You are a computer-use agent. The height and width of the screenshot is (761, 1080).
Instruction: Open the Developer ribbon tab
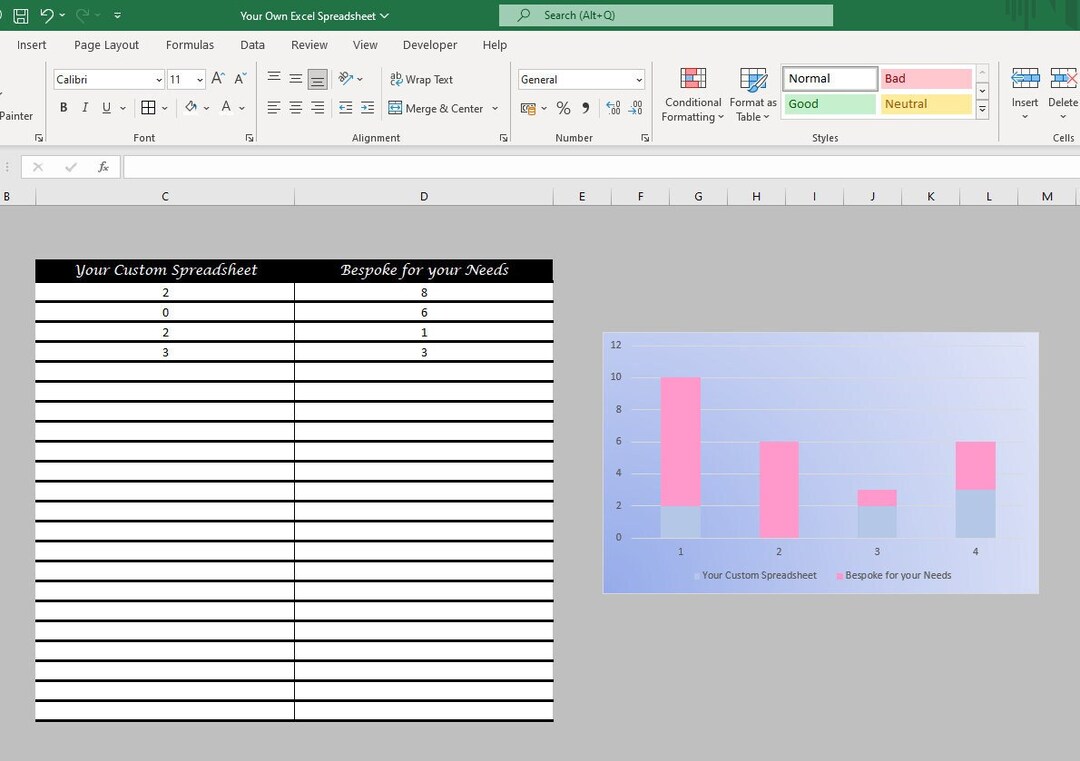tap(430, 45)
